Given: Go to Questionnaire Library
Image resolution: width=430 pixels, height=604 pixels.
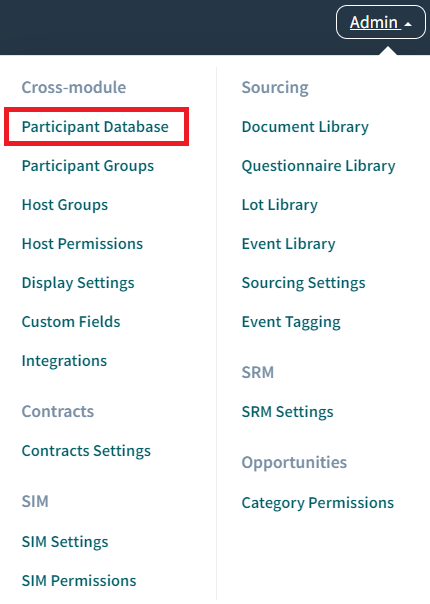Looking at the screenshot, I should 319,166.
